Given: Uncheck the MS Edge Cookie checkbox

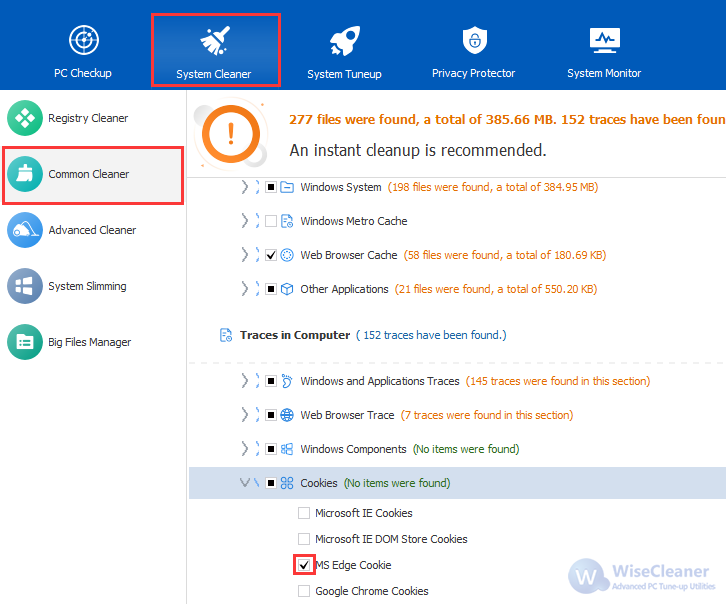Looking at the screenshot, I should (x=304, y=565).
